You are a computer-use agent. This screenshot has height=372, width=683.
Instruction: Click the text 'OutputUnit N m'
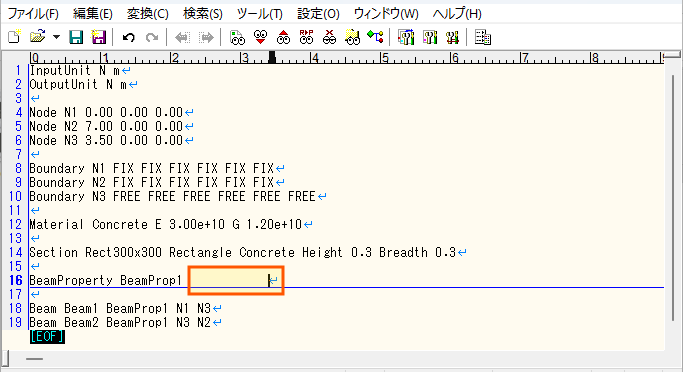(78, 84)
